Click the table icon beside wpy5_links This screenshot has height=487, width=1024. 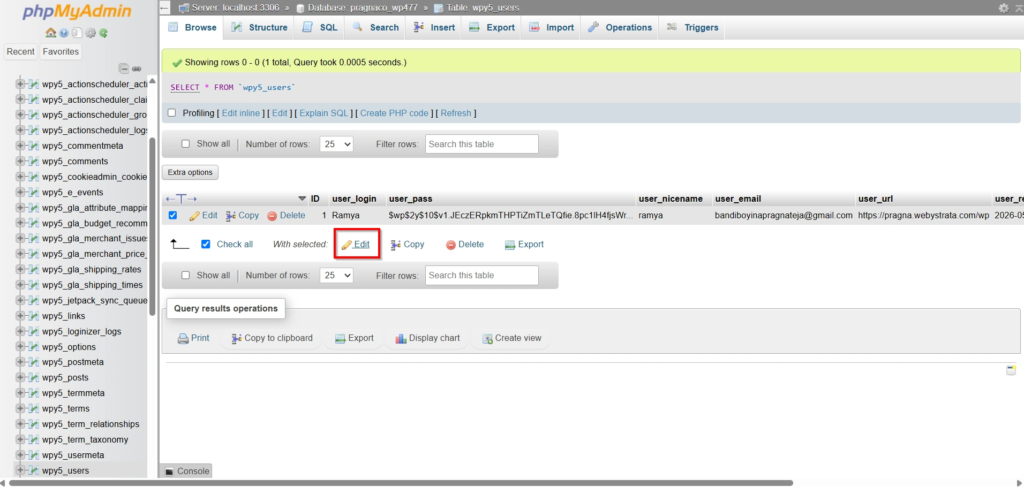[x=34, y=316]
